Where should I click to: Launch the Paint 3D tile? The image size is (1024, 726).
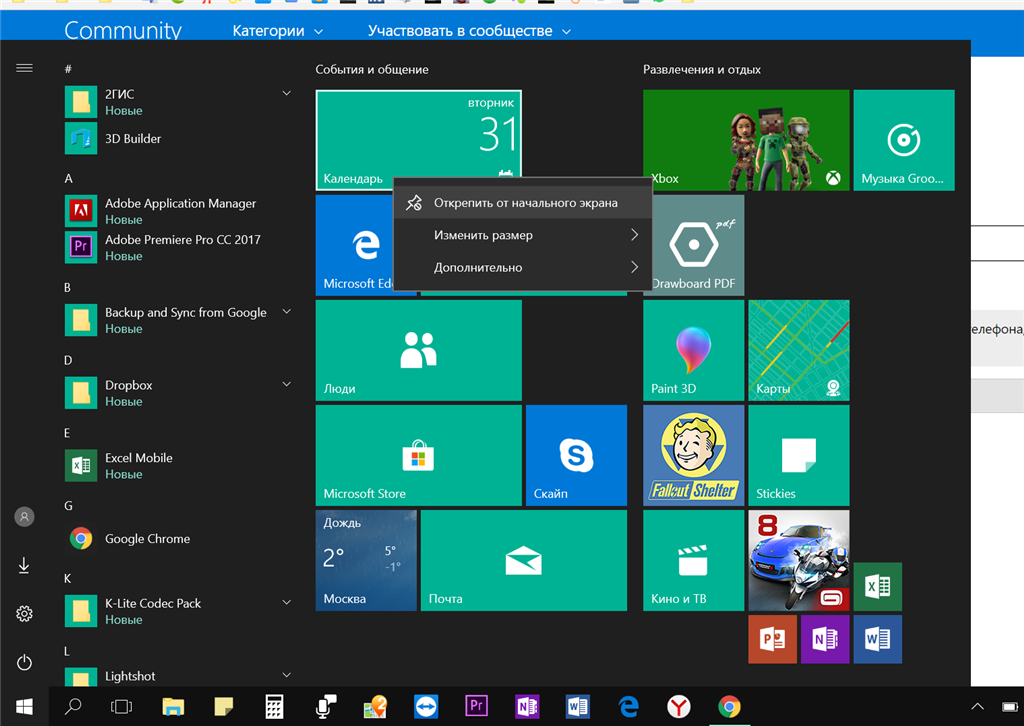(694, 351)
